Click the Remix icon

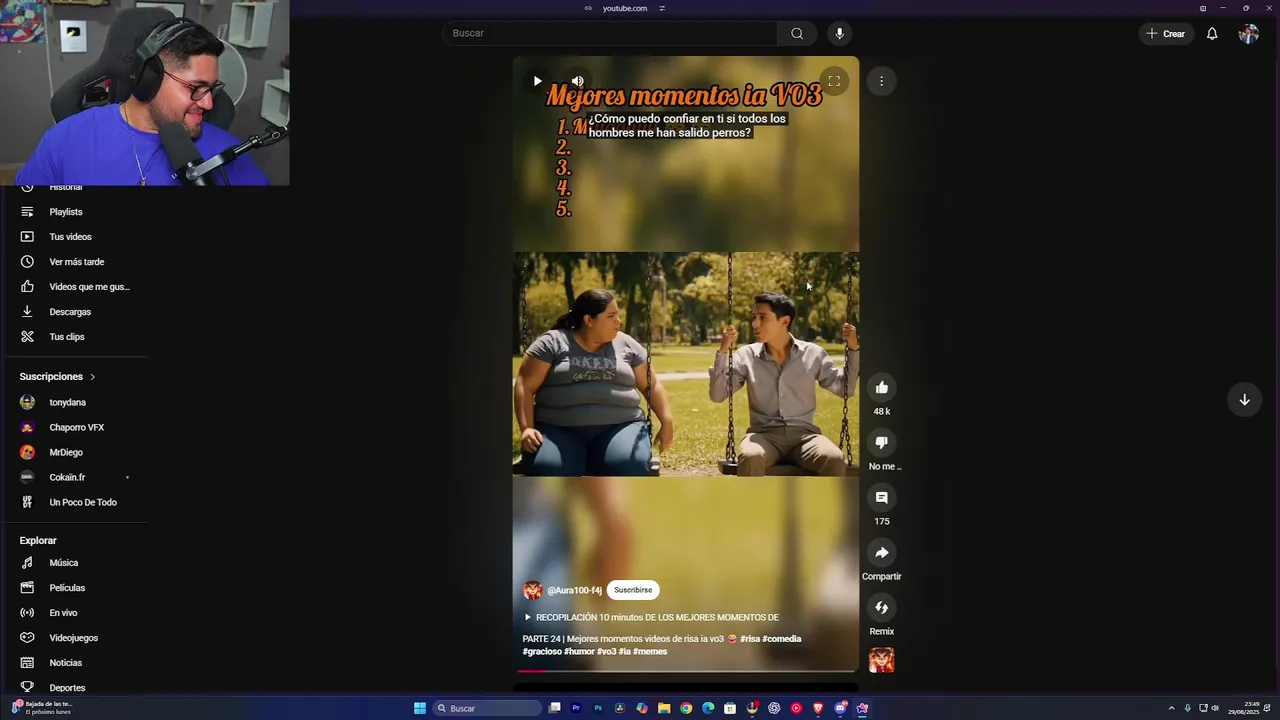pos(881,608)
